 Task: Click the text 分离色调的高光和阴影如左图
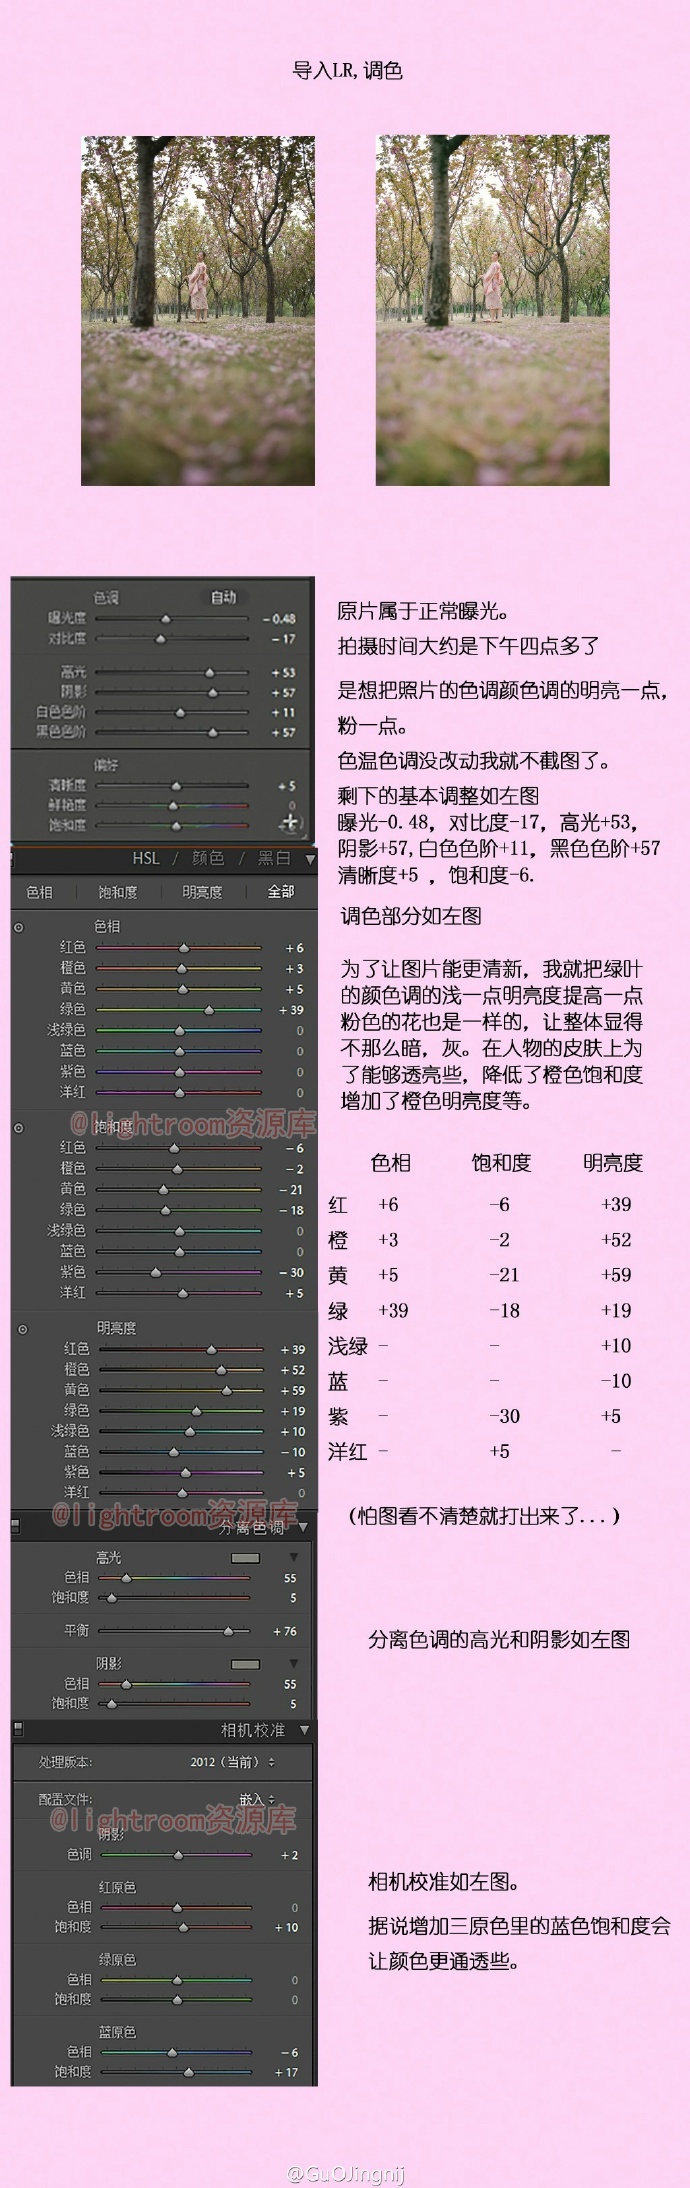point(499,1639)
